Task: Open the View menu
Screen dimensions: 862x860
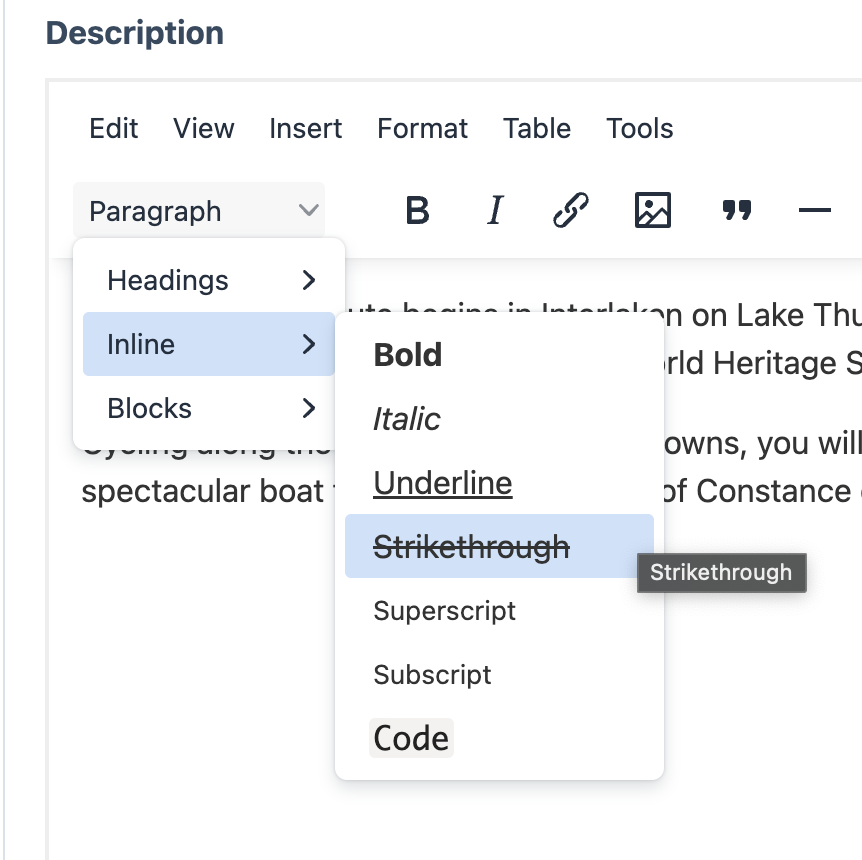Action: coord(204,128)
